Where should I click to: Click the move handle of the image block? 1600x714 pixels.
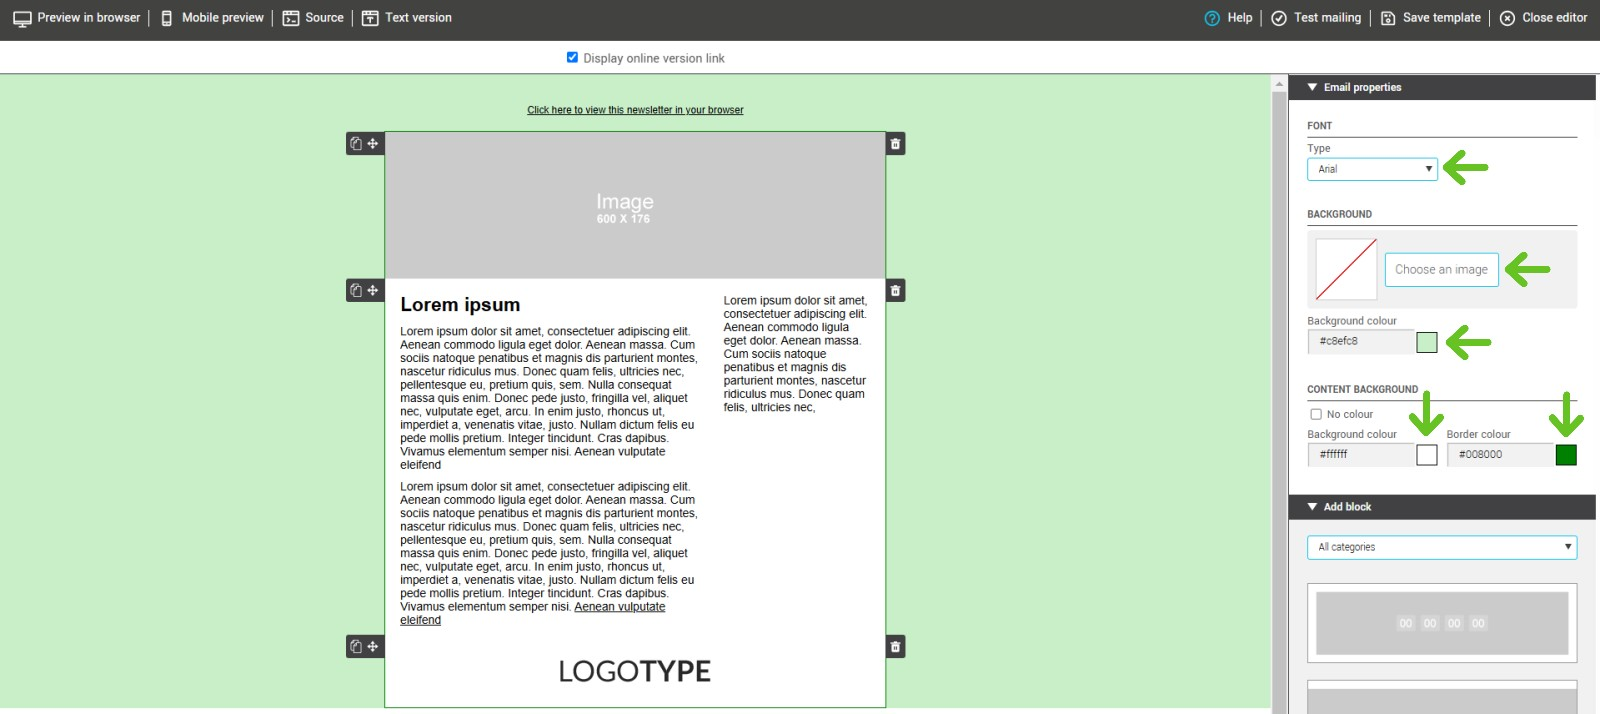coord(373,144)
